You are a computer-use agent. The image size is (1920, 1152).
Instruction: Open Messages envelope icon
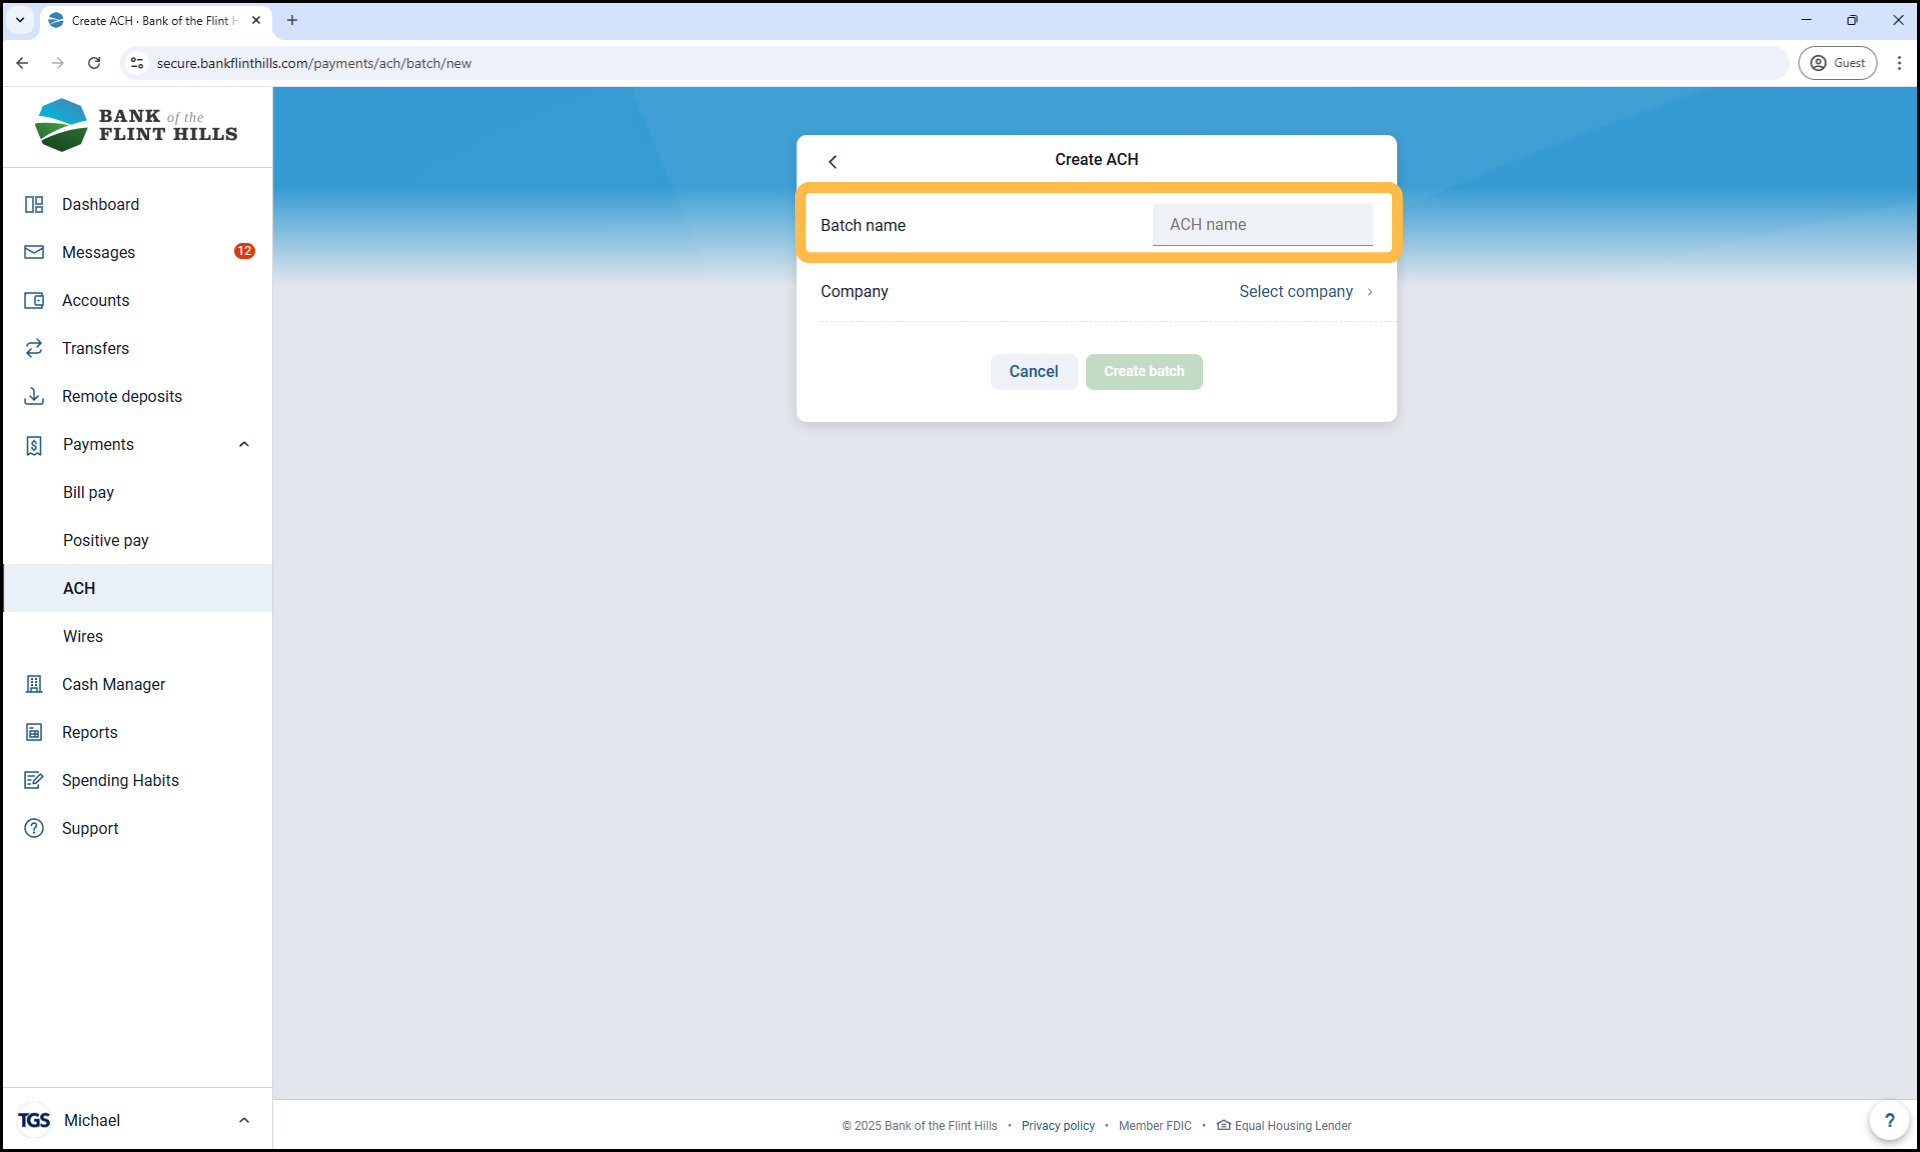click(34, 252)
